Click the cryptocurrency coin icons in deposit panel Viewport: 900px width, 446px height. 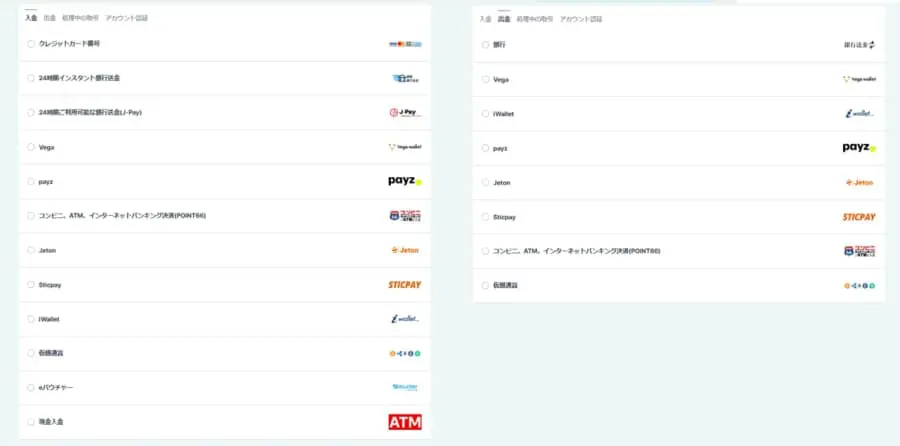(x=405, y=354)
